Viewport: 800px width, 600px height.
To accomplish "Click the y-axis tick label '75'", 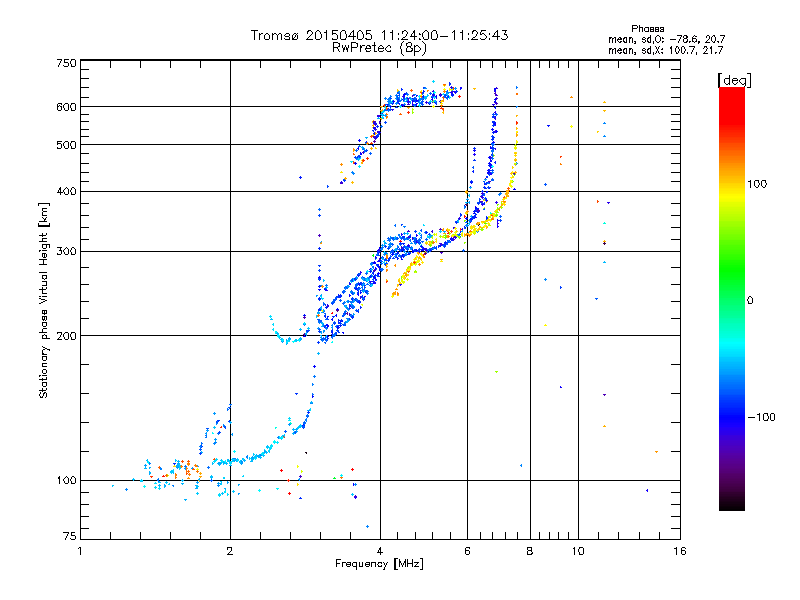I will pyautogui.click(x=70, y=536).
